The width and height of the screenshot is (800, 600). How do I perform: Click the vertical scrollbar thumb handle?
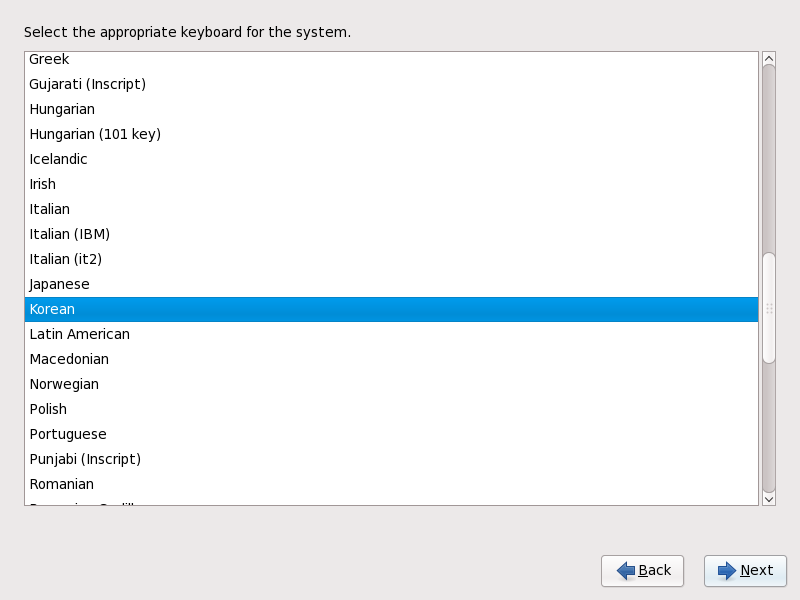pyautogui.click(x=769, y=308)
